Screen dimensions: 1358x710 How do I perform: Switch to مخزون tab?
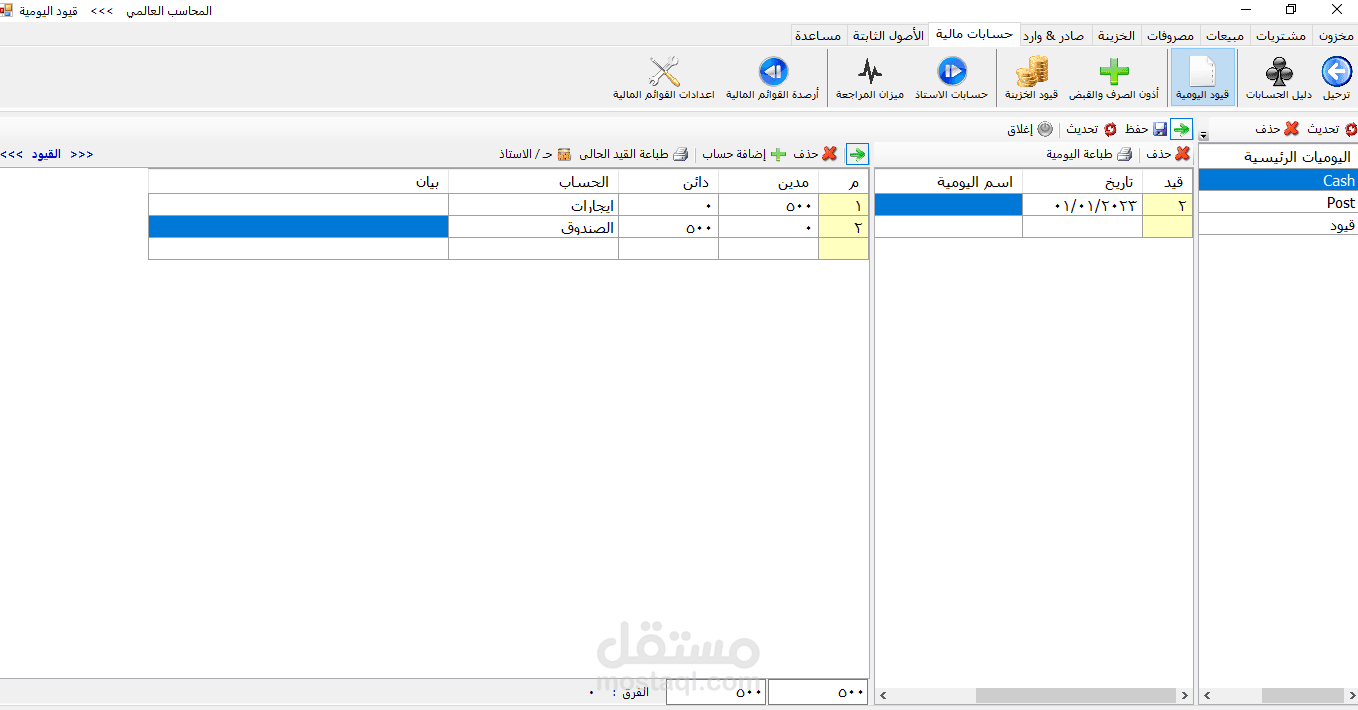pyautogui.click(x=1335, y=36)
